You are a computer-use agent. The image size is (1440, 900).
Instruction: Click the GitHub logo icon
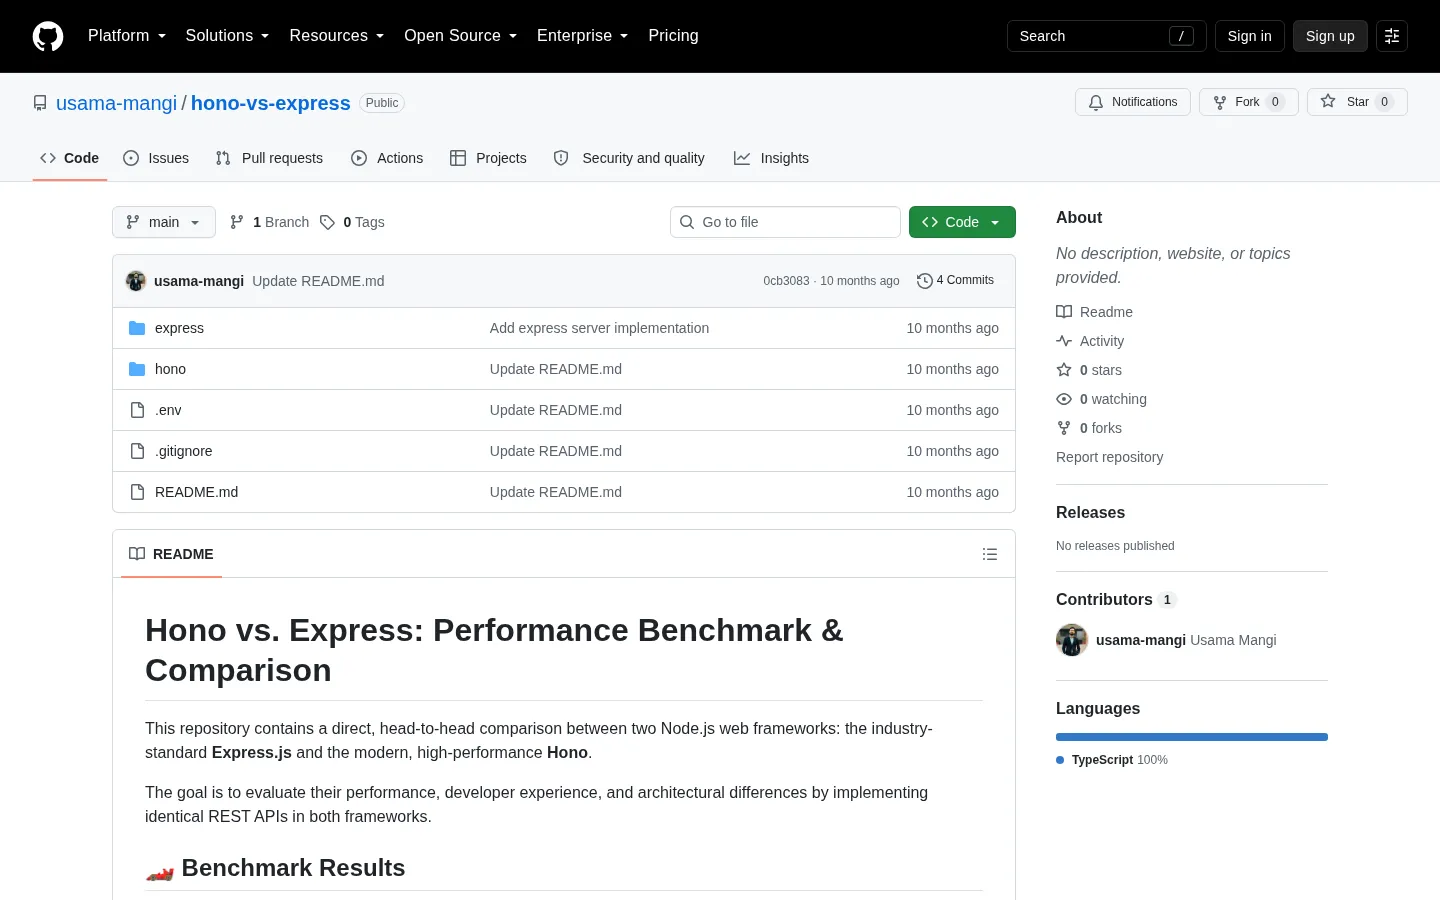(48, 36)
